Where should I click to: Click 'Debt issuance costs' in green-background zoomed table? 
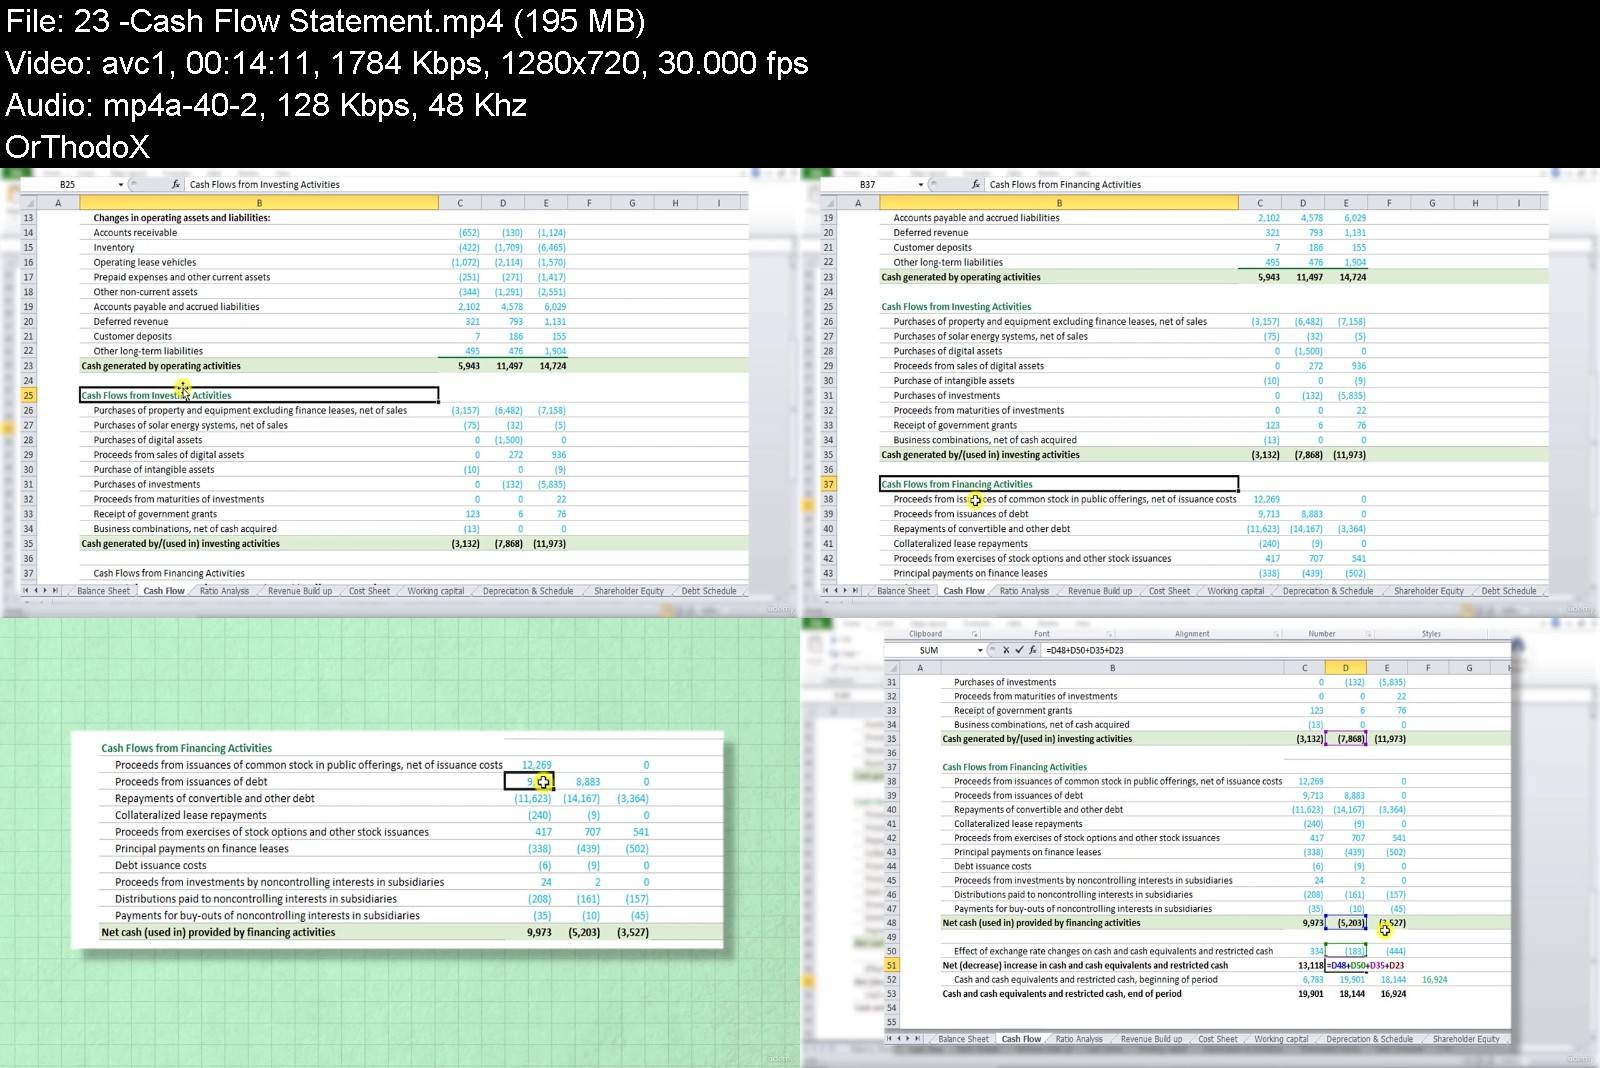[x=160, y=865]
